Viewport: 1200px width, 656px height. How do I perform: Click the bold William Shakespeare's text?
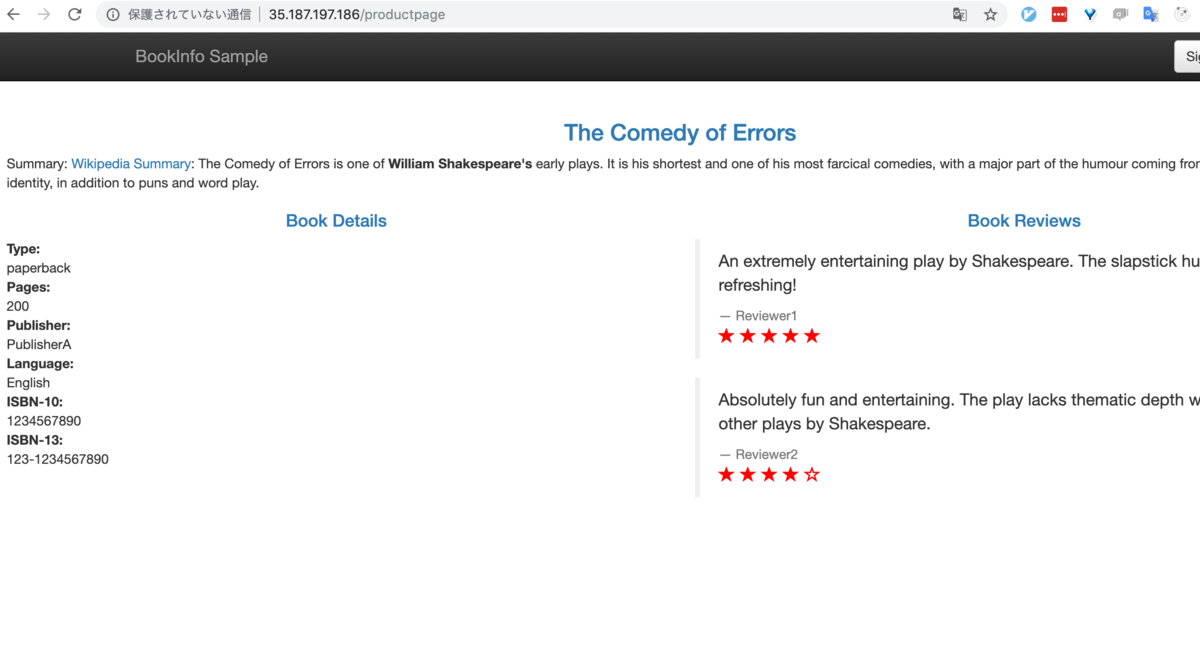460,164
